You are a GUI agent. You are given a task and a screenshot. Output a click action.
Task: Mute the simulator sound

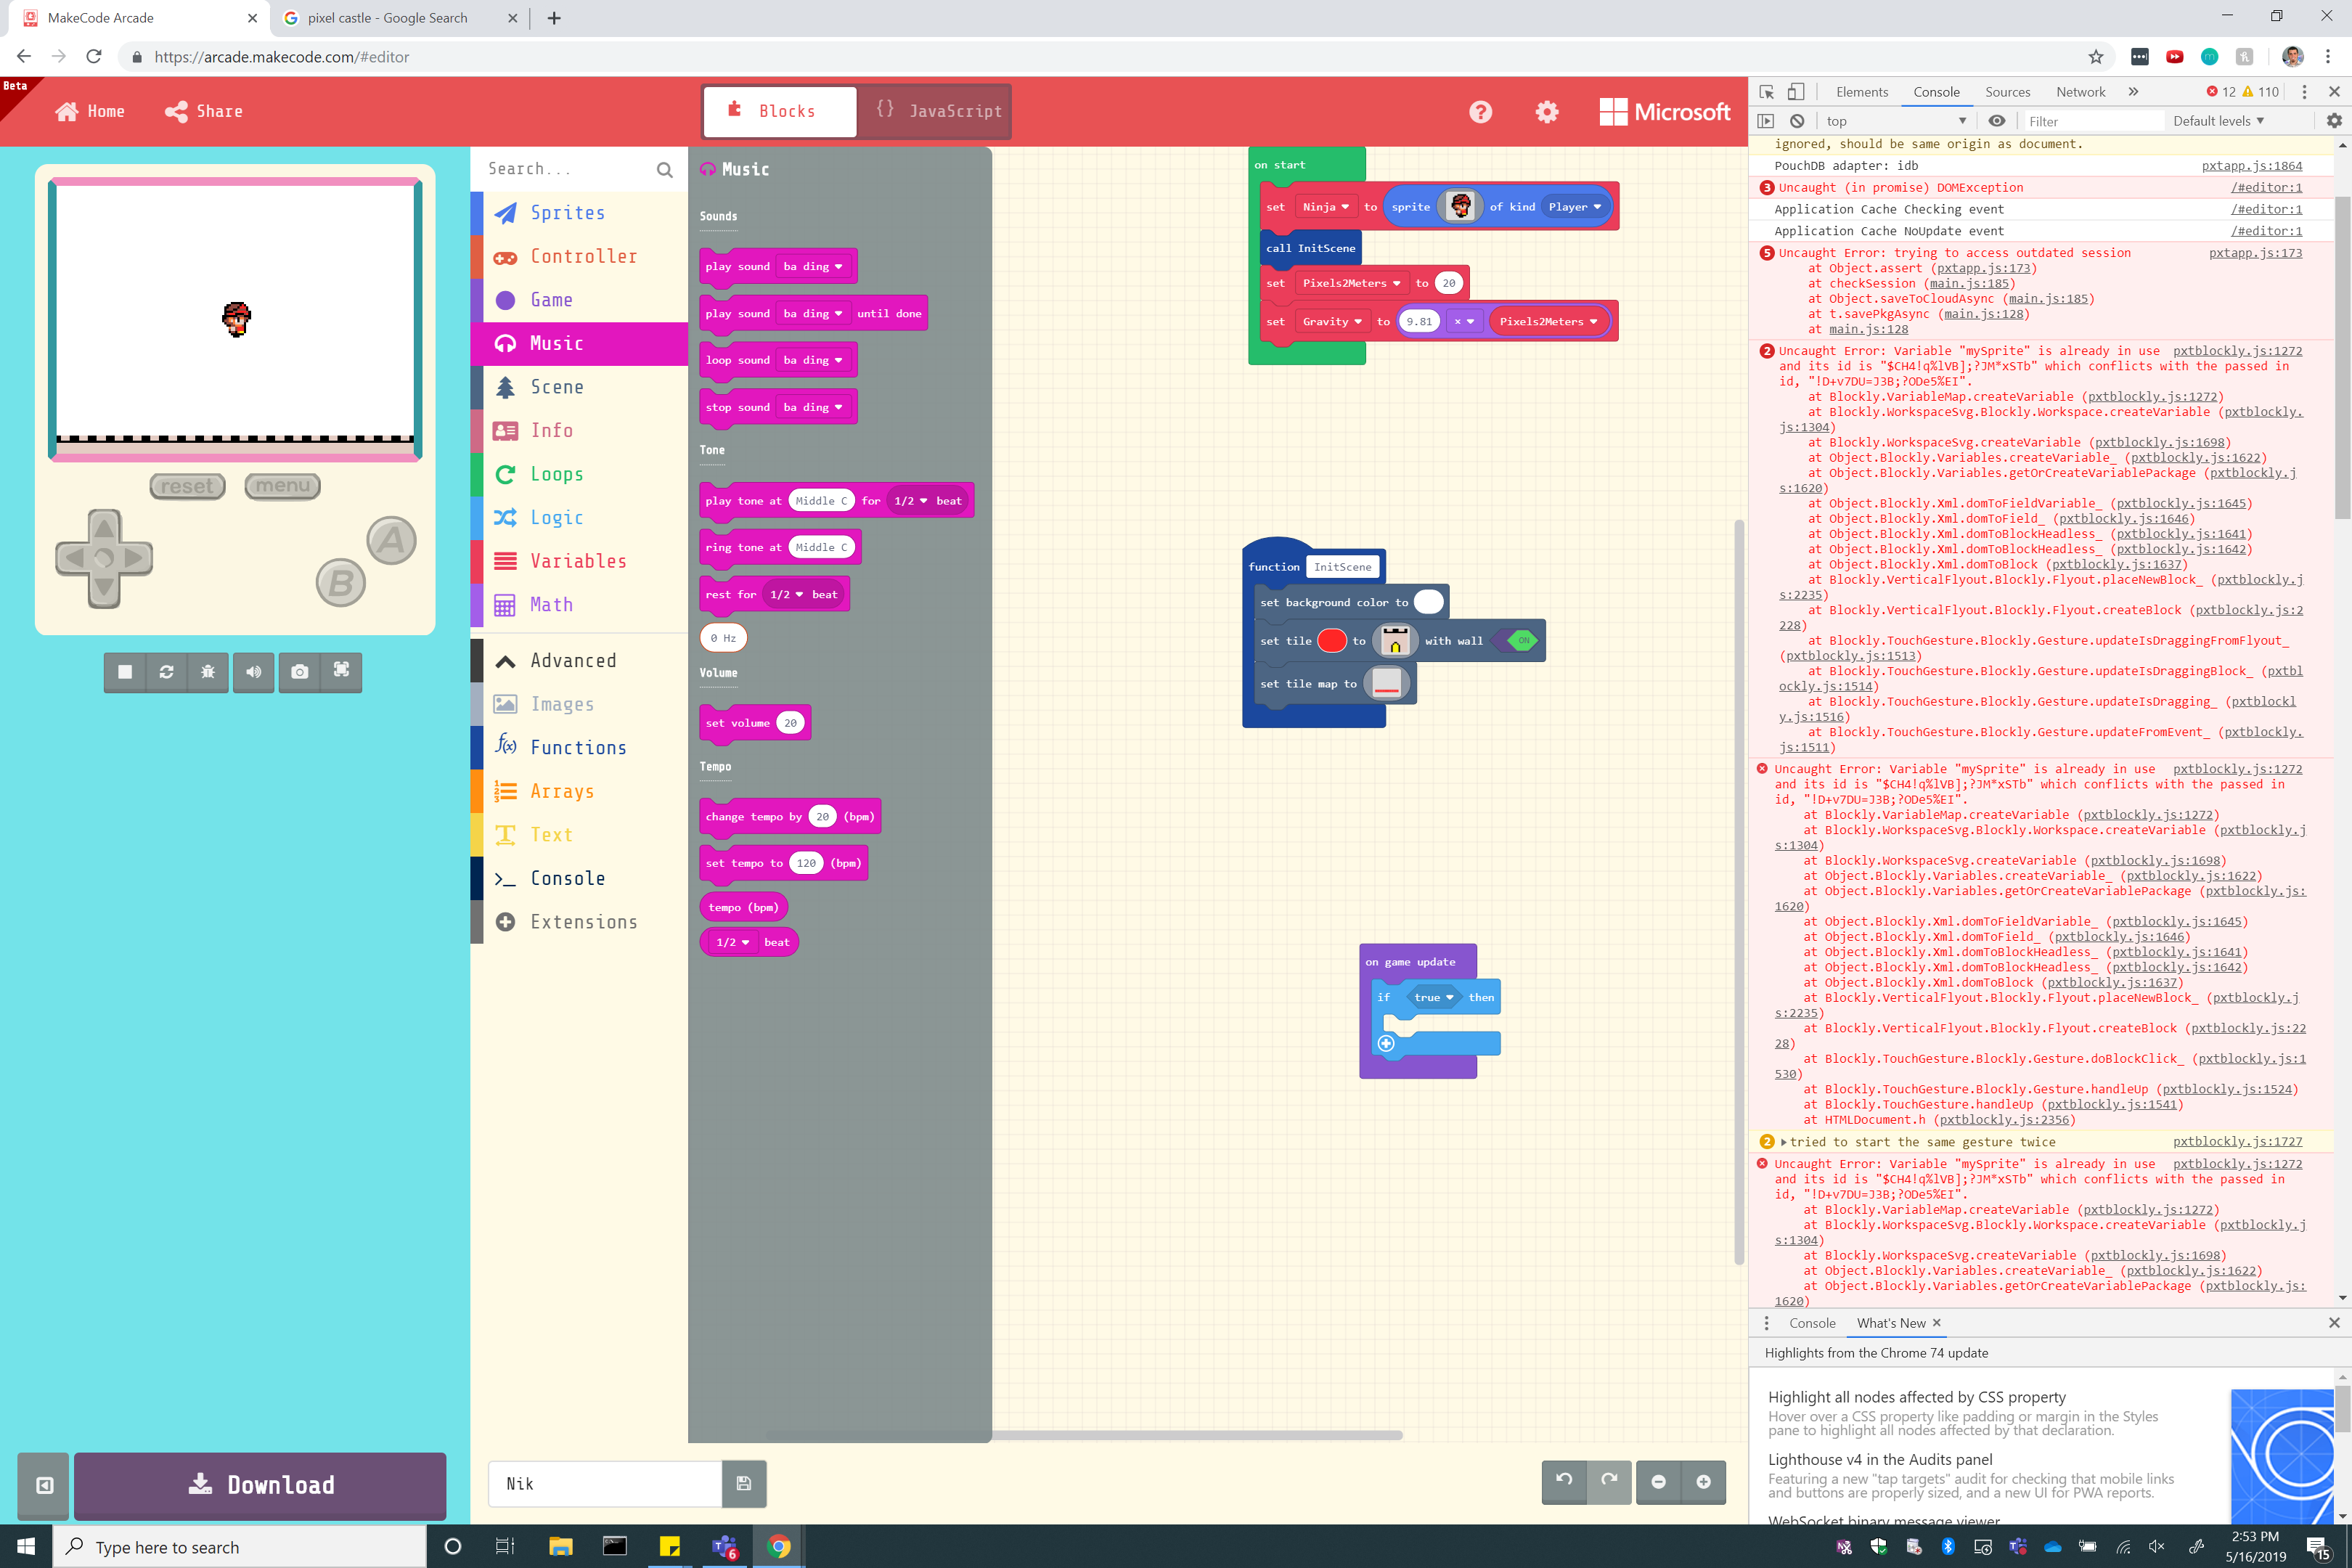point(253,672)
